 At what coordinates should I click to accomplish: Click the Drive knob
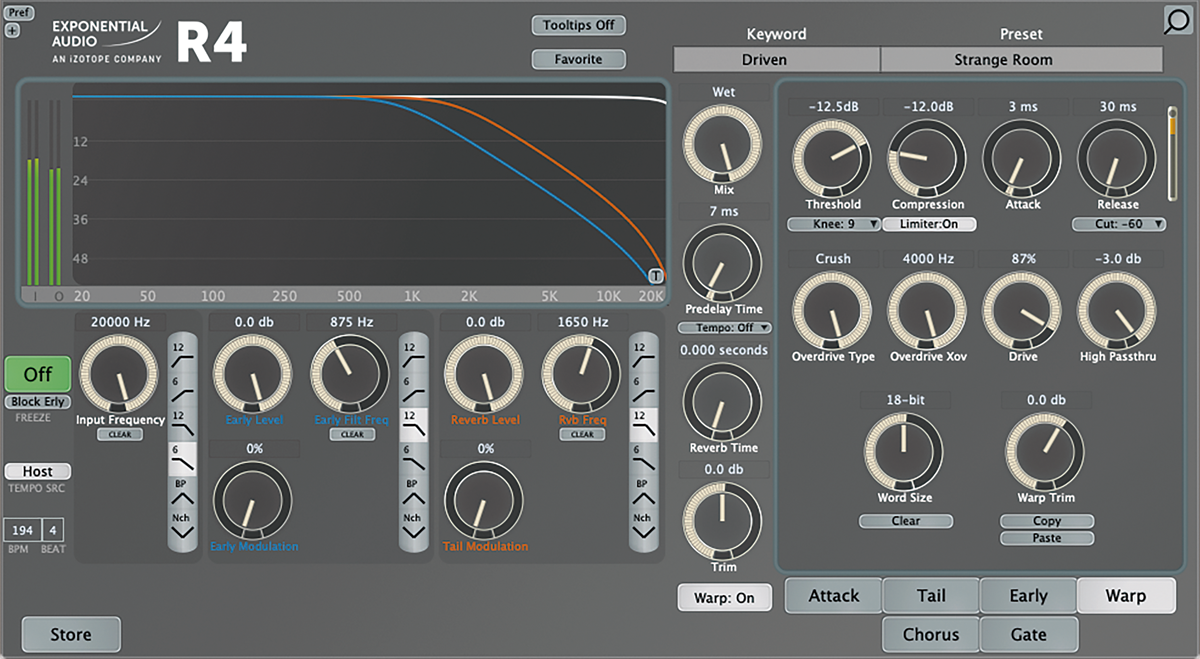pyautogui.click(x=1022, y=311)
